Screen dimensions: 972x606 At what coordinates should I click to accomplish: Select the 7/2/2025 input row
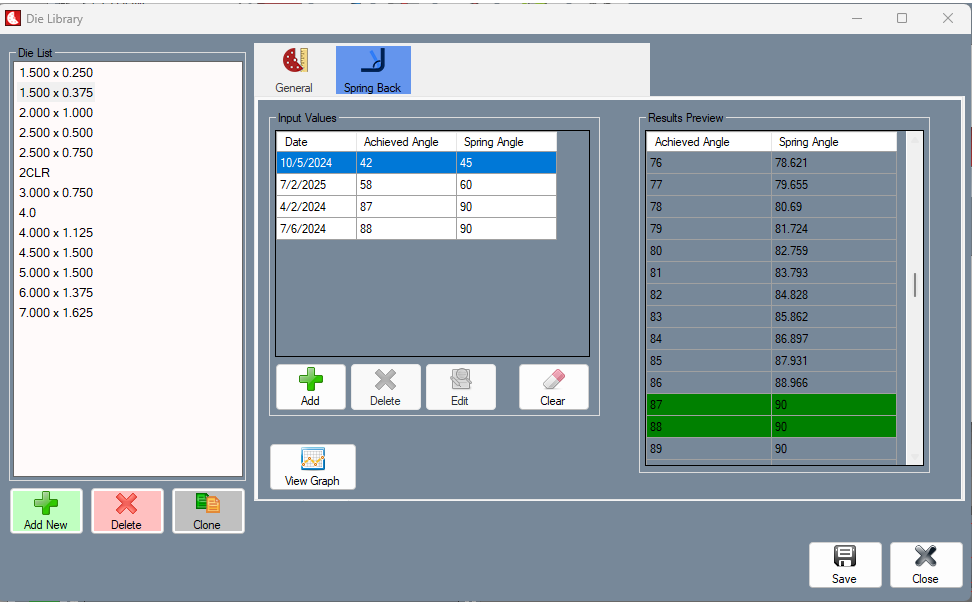[x=416, y=185]
